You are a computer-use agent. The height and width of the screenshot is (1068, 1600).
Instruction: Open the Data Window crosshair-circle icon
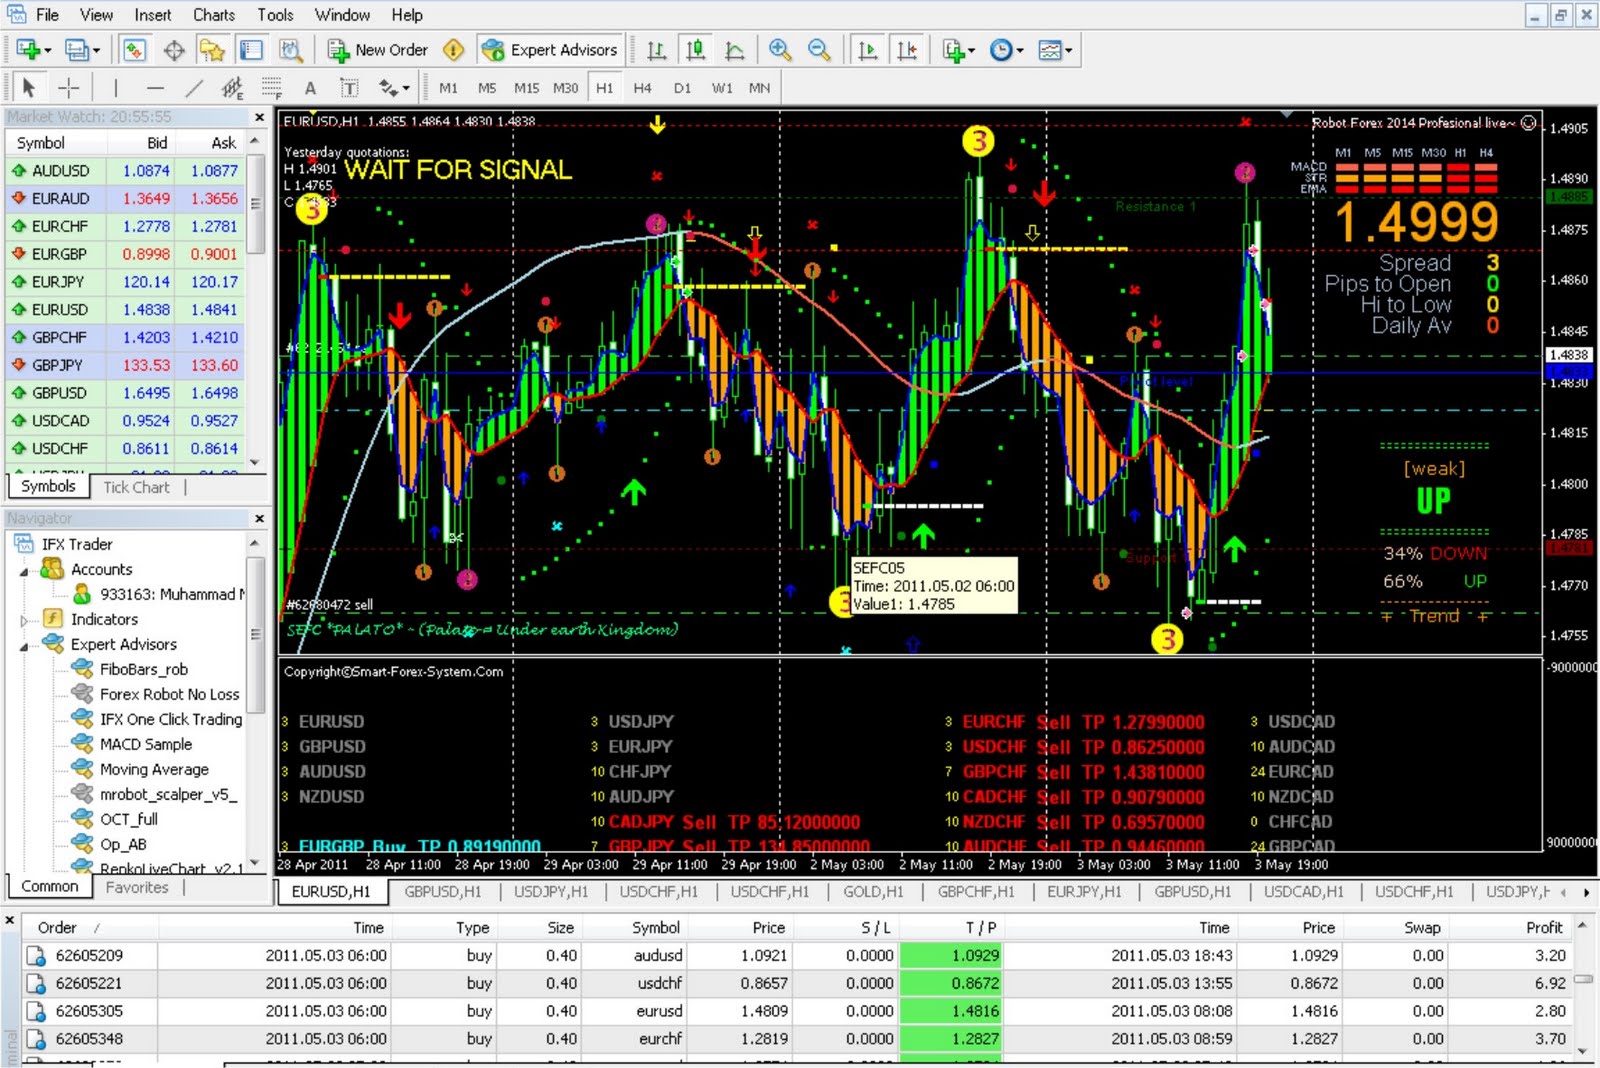(174, 50)
